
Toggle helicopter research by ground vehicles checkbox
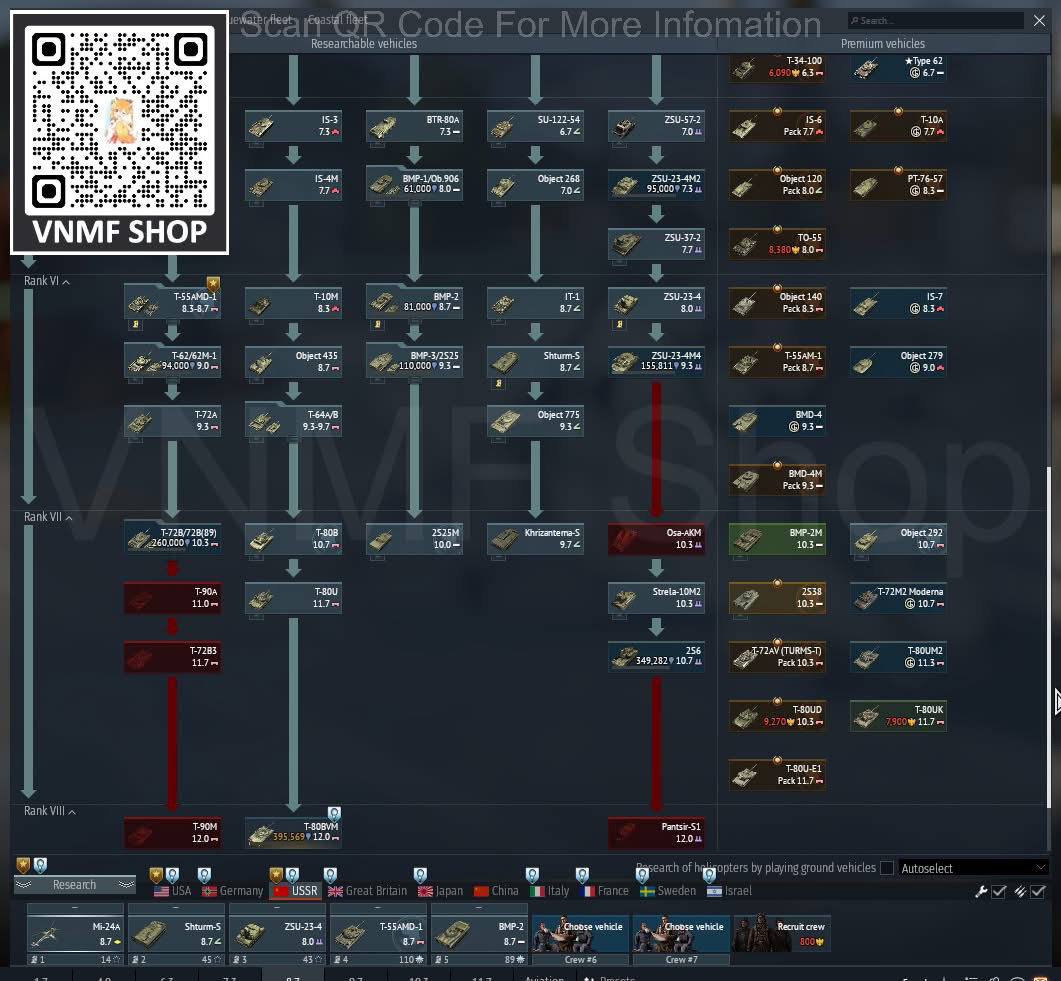[x=886, y=868]
